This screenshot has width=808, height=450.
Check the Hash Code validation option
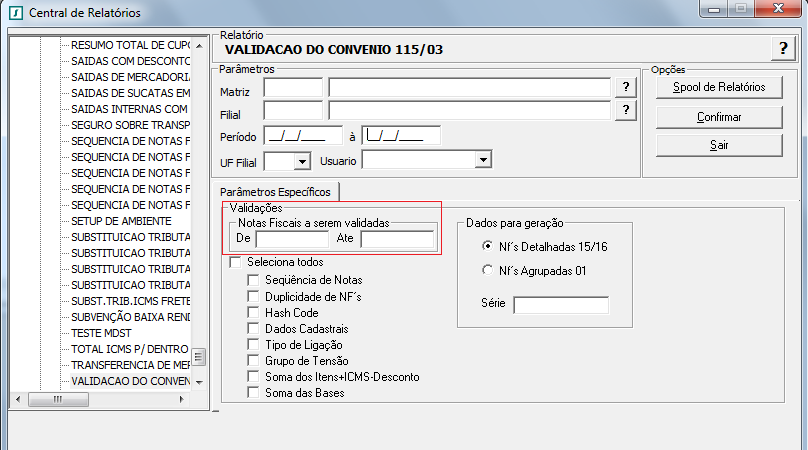tap(254, 313)
